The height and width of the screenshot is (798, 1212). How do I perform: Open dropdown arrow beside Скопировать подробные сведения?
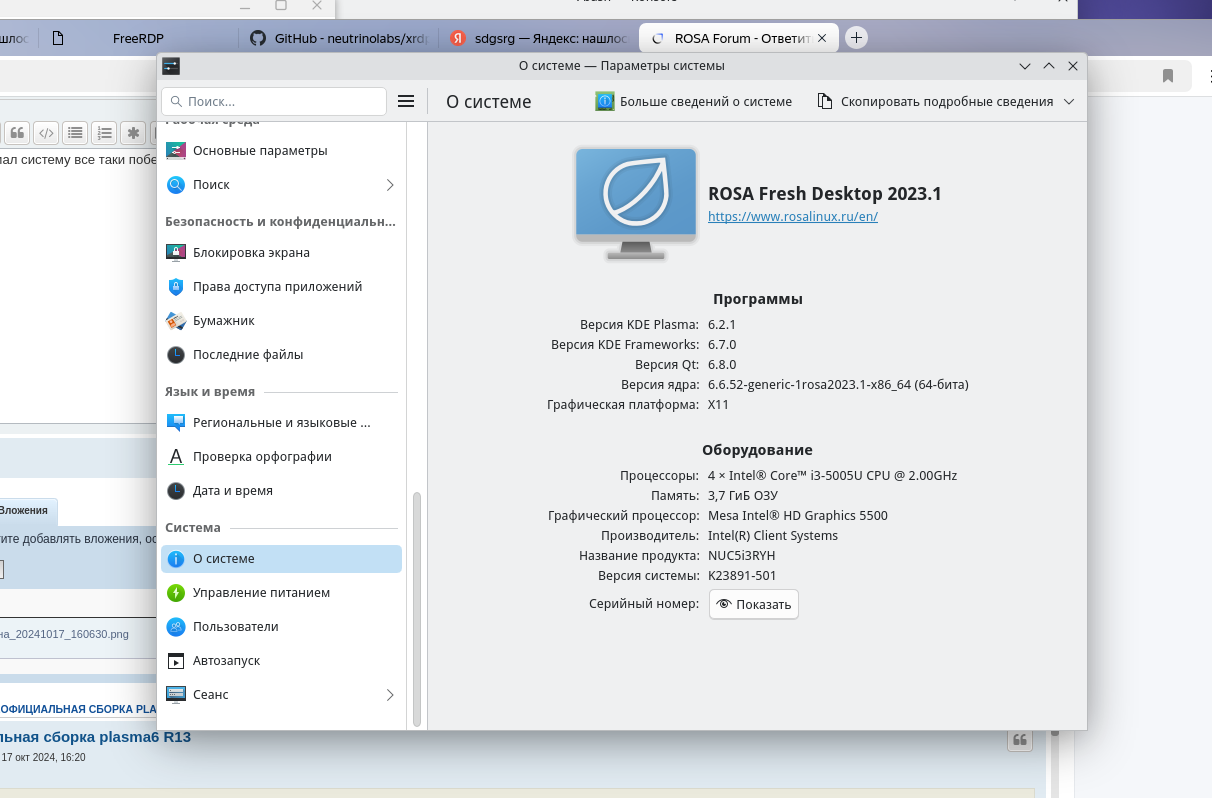(1069, 101)
